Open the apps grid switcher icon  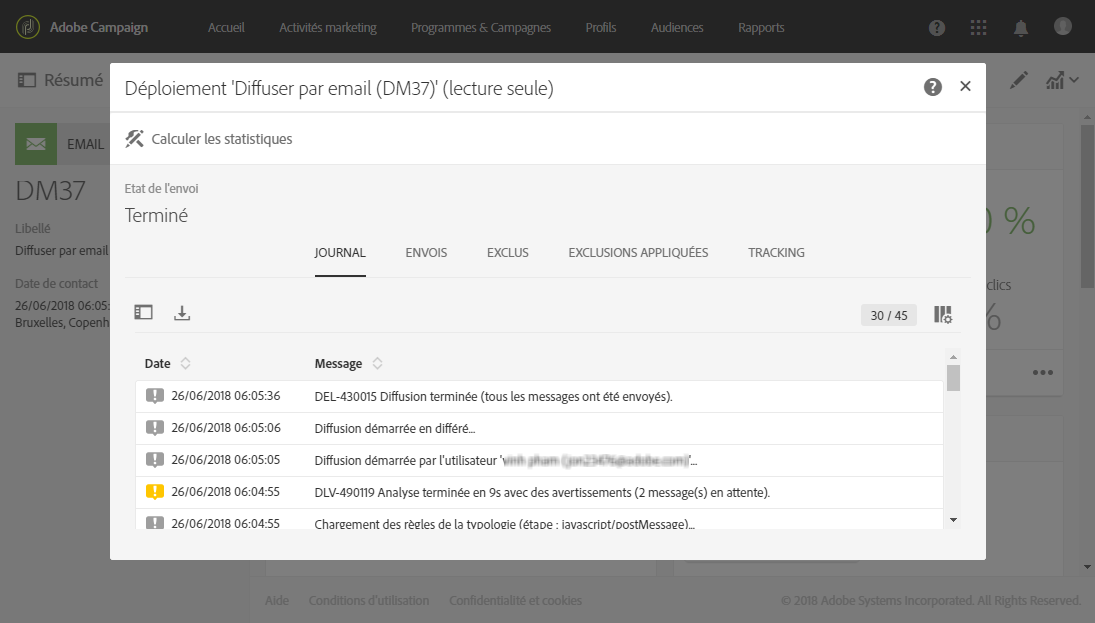(x=978, y=28)
